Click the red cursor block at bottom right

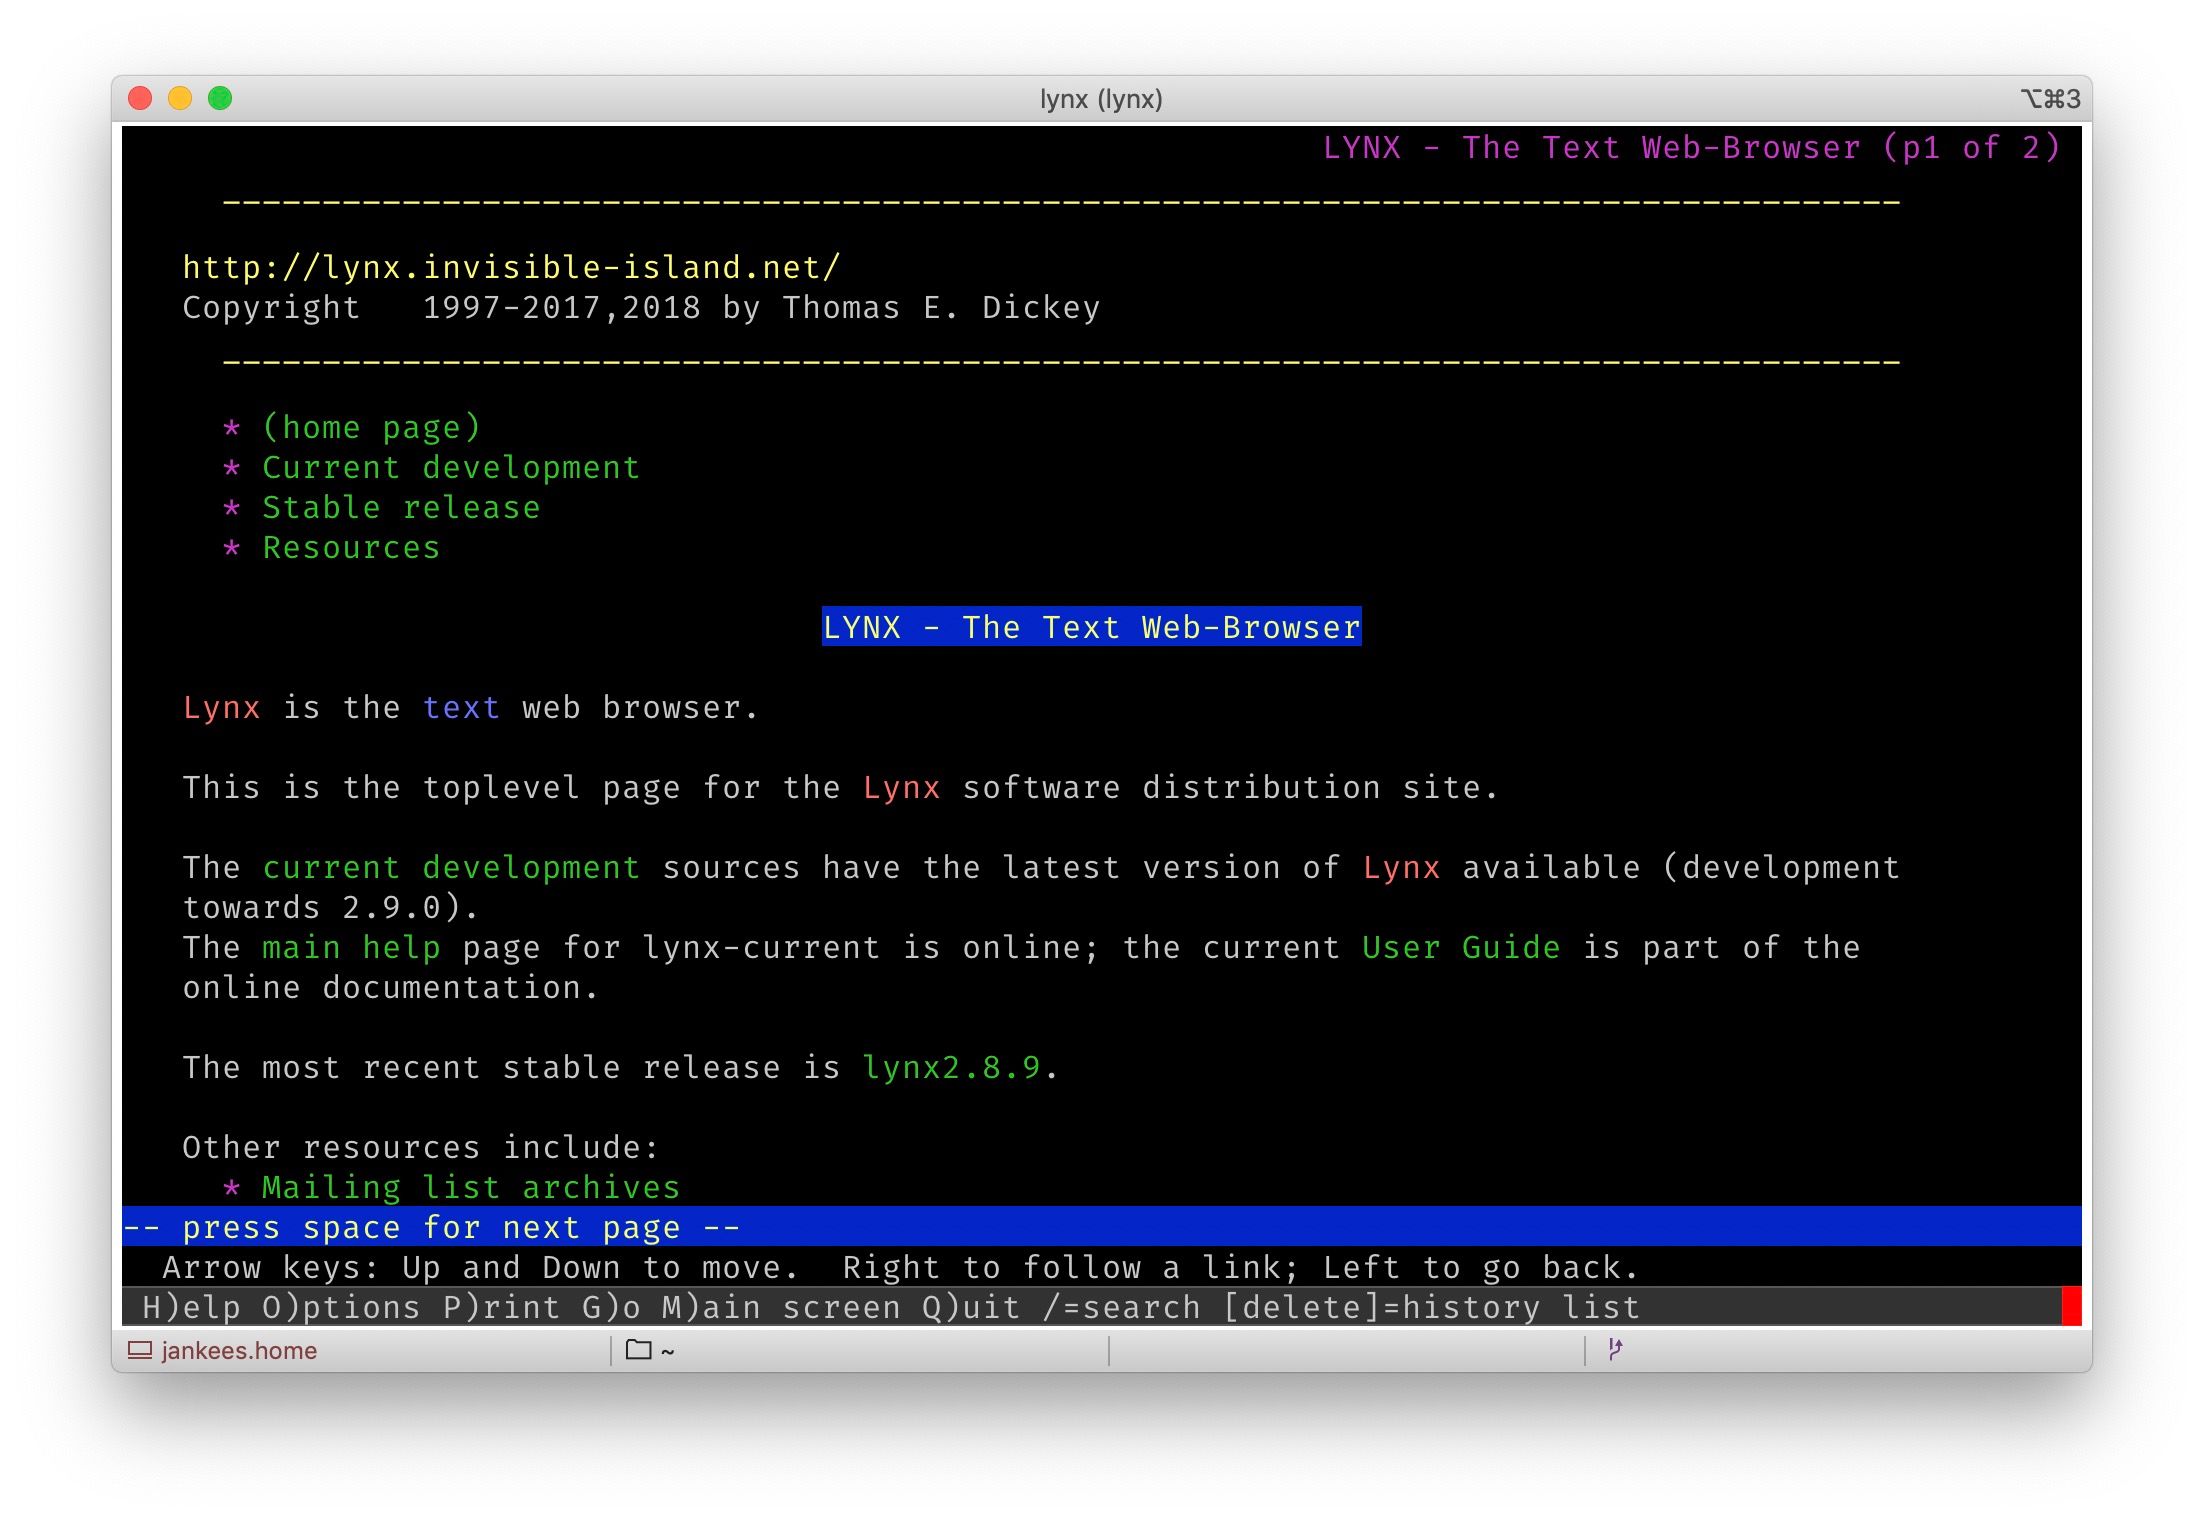(x=2071, y=1307)
